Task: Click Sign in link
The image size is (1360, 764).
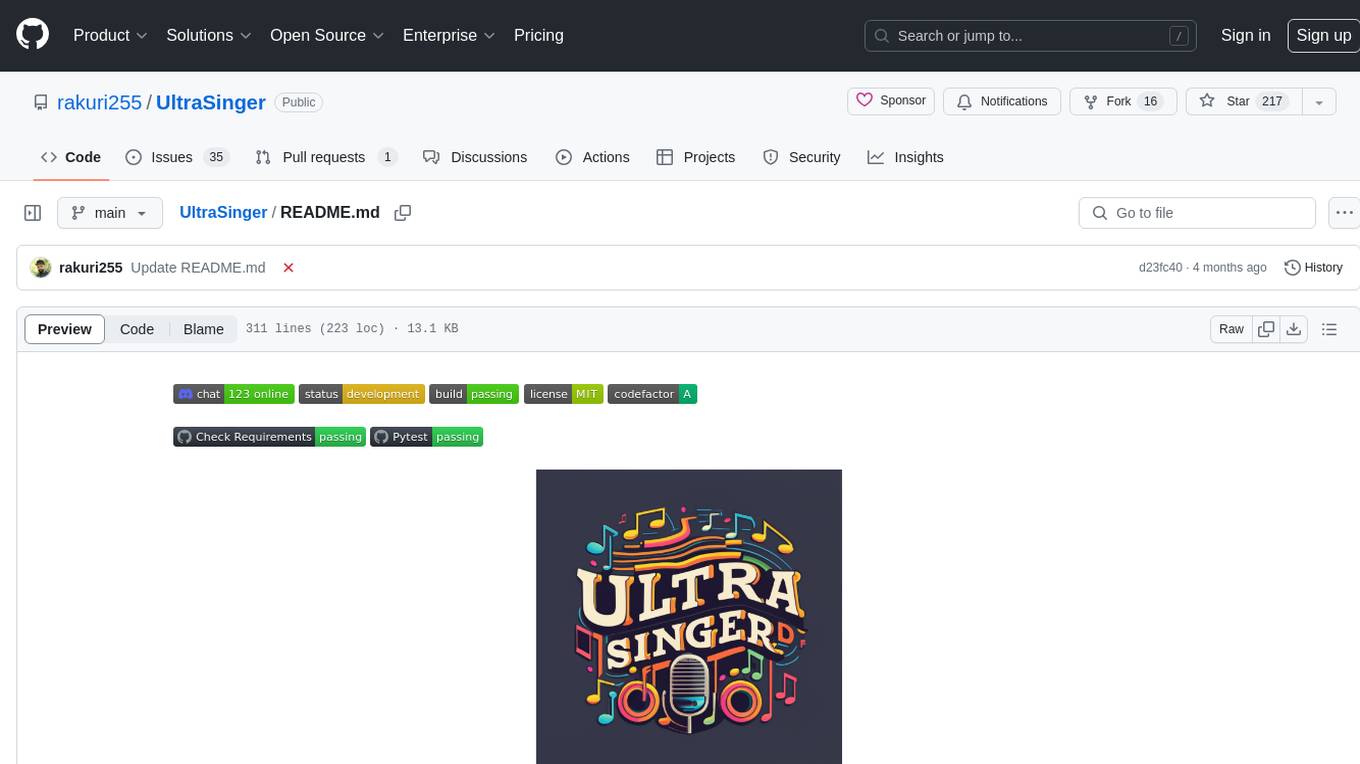Action: 1245,35
